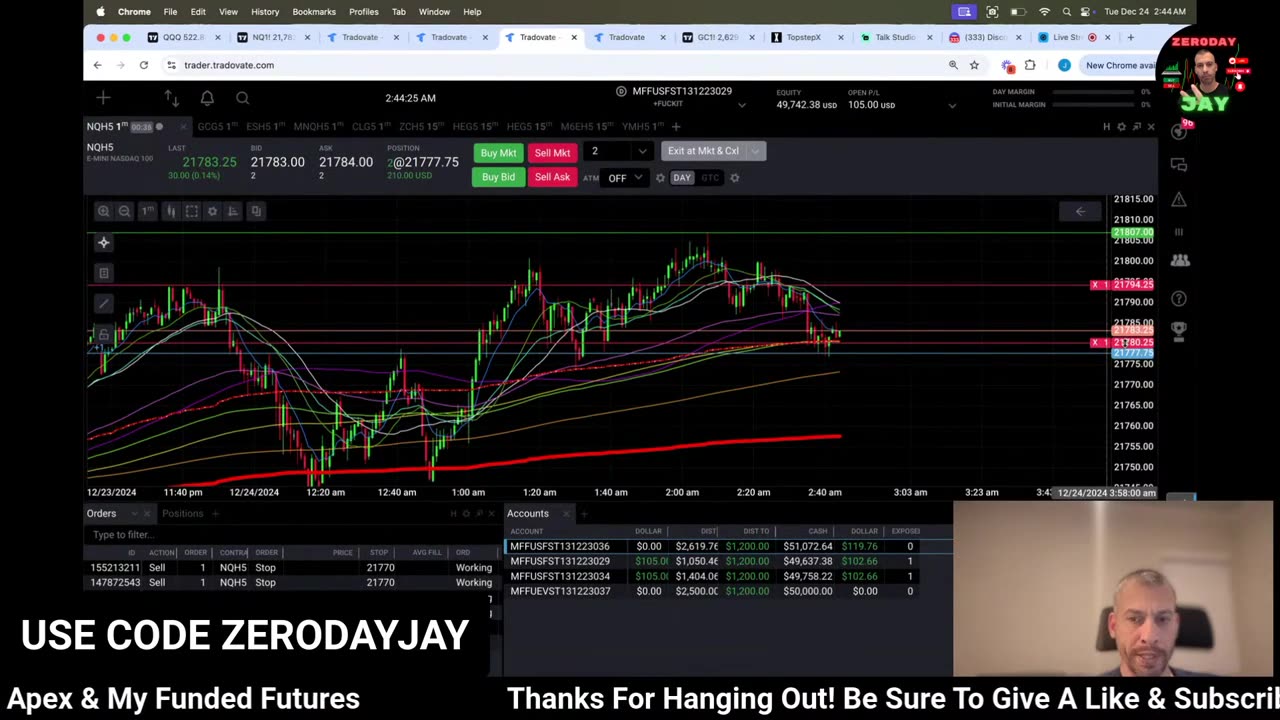Open chart module settings gear near H icon
The height and width of the screenshot is (720, 1280).
(1121, 127)
